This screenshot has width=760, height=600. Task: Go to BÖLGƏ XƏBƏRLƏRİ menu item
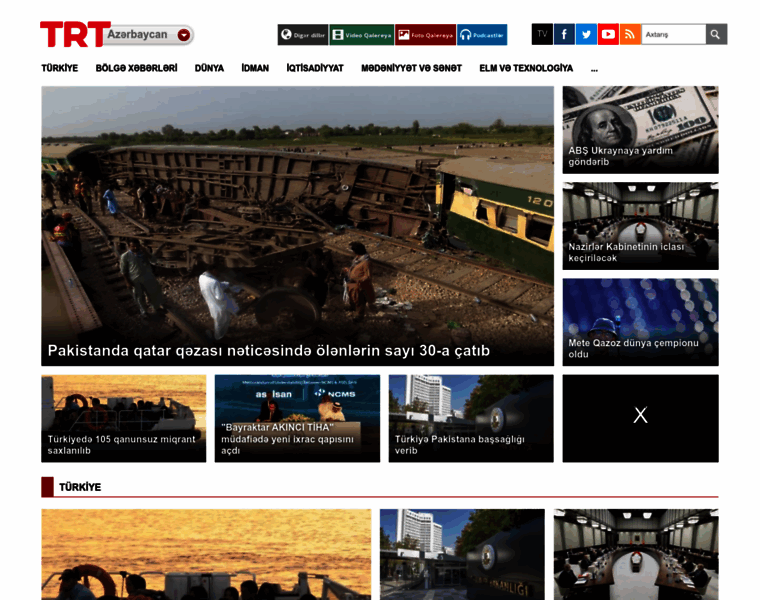136,68
